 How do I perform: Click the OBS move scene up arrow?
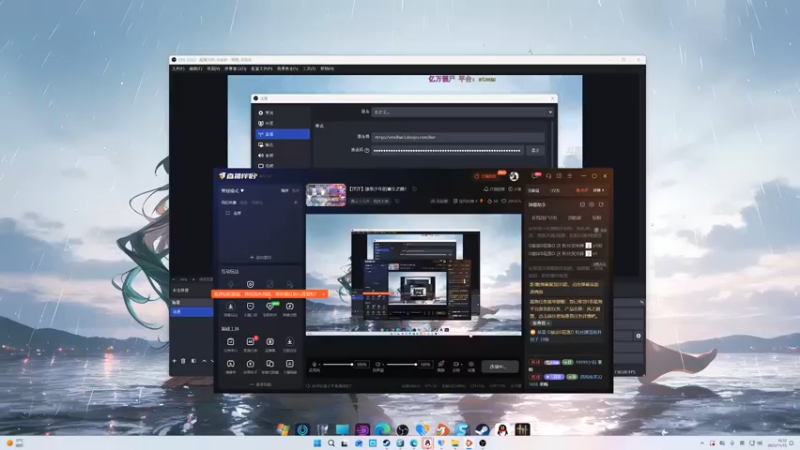(204, 361)
